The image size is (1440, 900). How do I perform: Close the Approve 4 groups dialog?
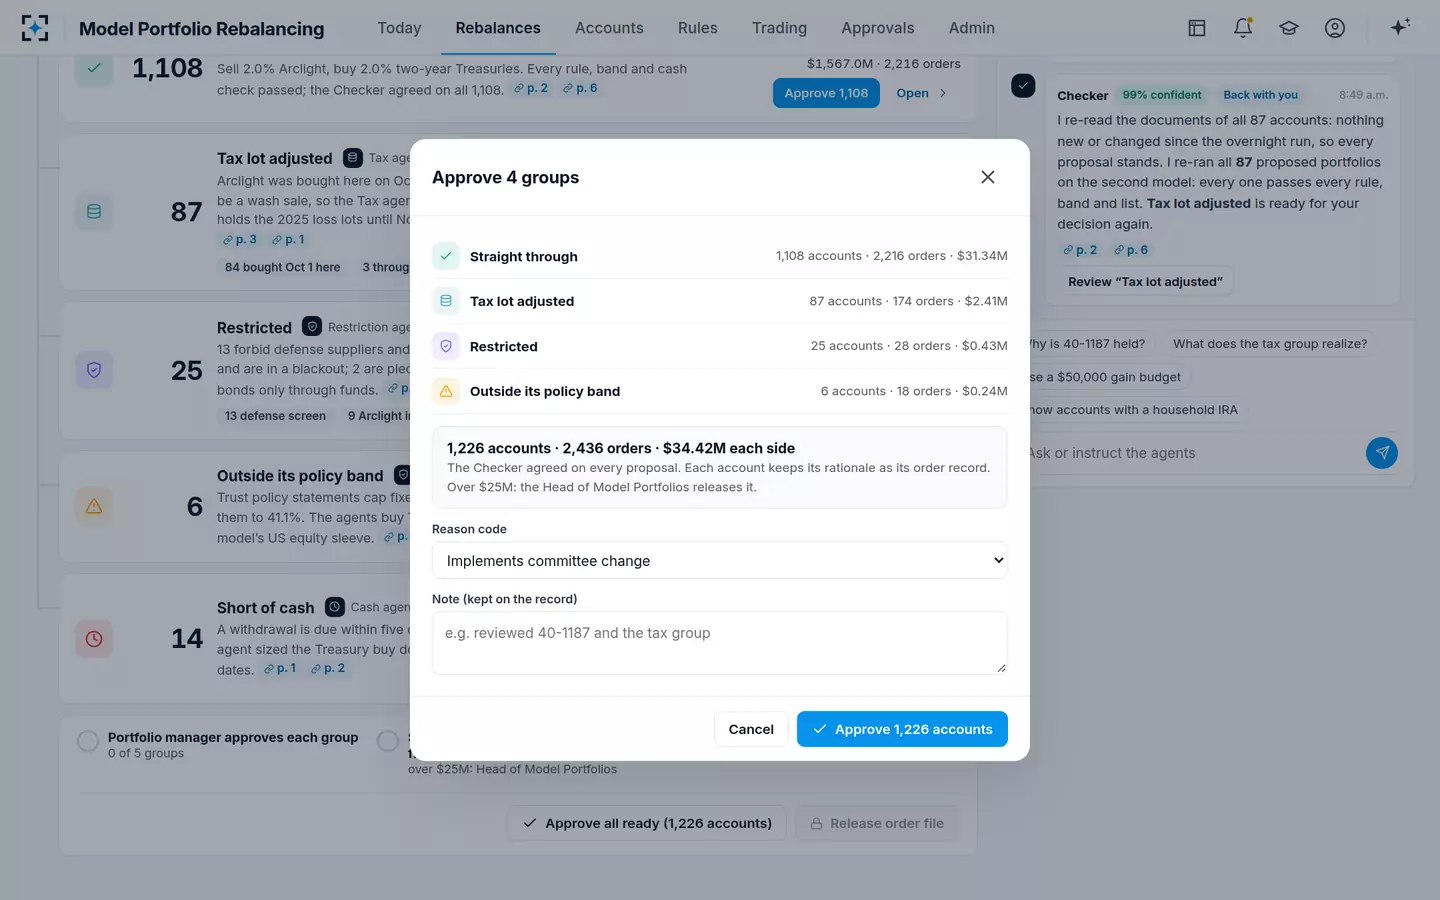click(x=988, y=177)
